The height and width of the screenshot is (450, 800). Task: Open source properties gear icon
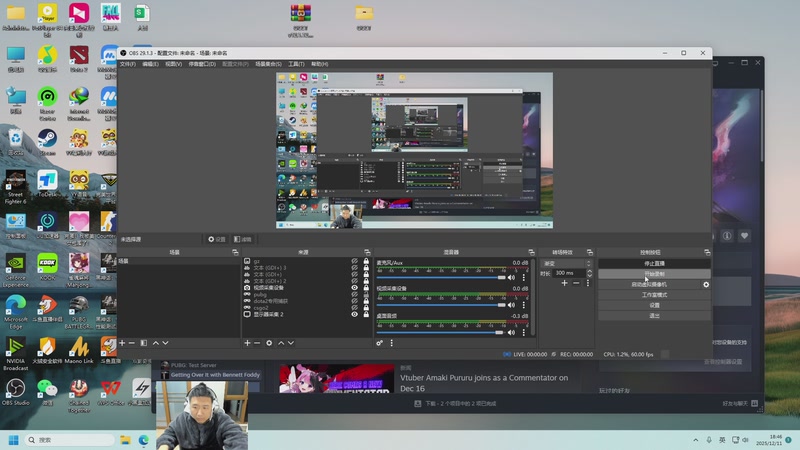269,343
